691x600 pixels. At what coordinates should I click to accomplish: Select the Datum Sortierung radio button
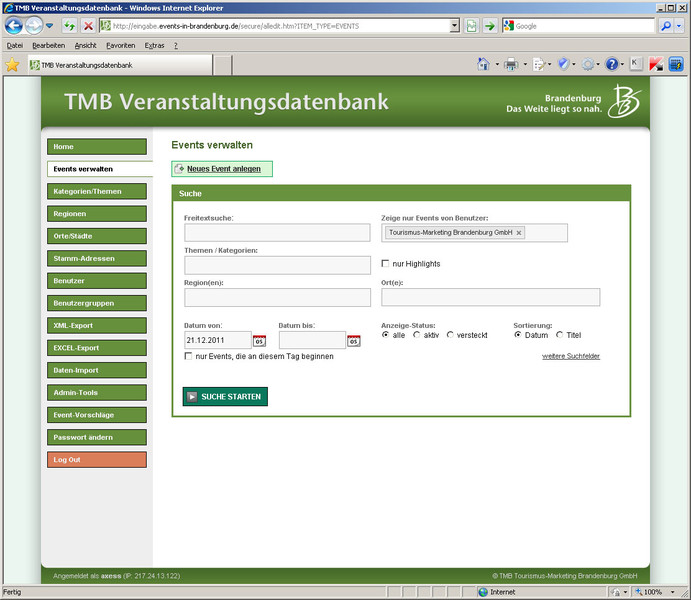point(518,335)
